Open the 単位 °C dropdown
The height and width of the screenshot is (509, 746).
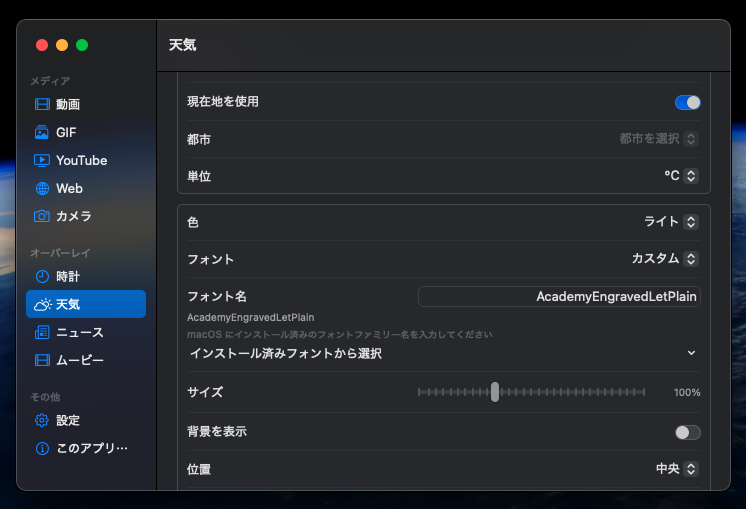pyautogui.click(x=681, y=176)
